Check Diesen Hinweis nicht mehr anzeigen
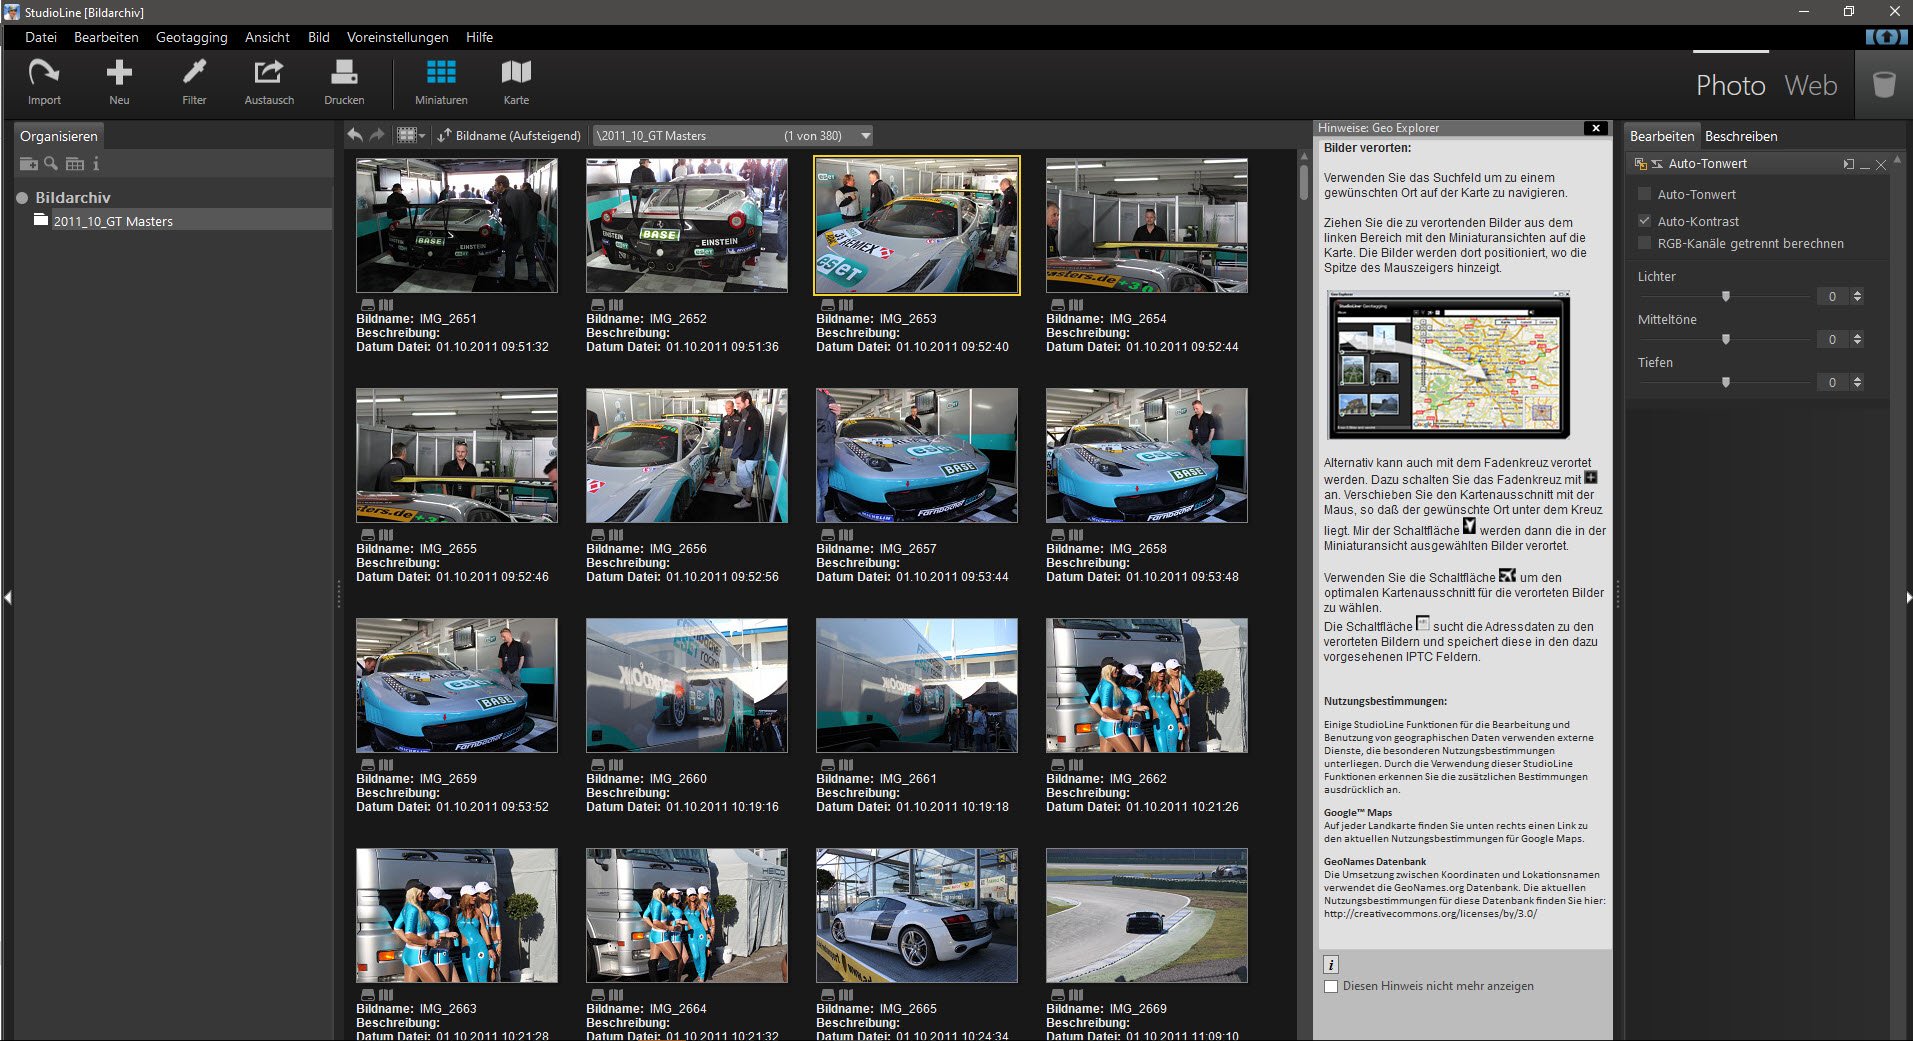This screenshot has width=1913, height=1041. [1331, 986]
